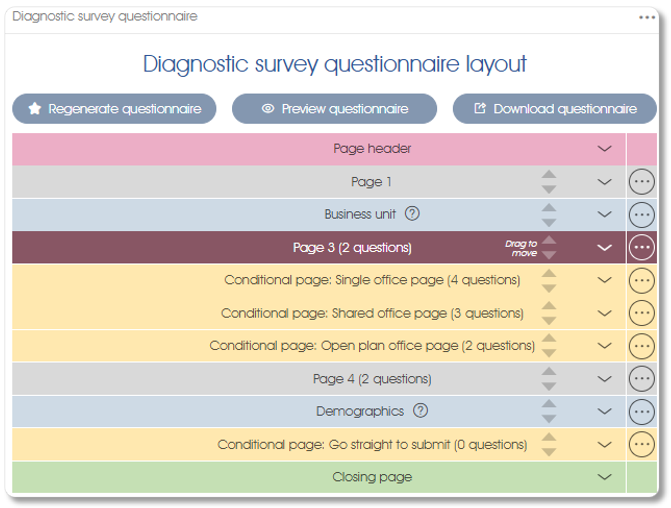Image resolution: width=671 pixels, height=508 pixels.
Task: Expand the Page header row chevron
Action: click(604, 149)
